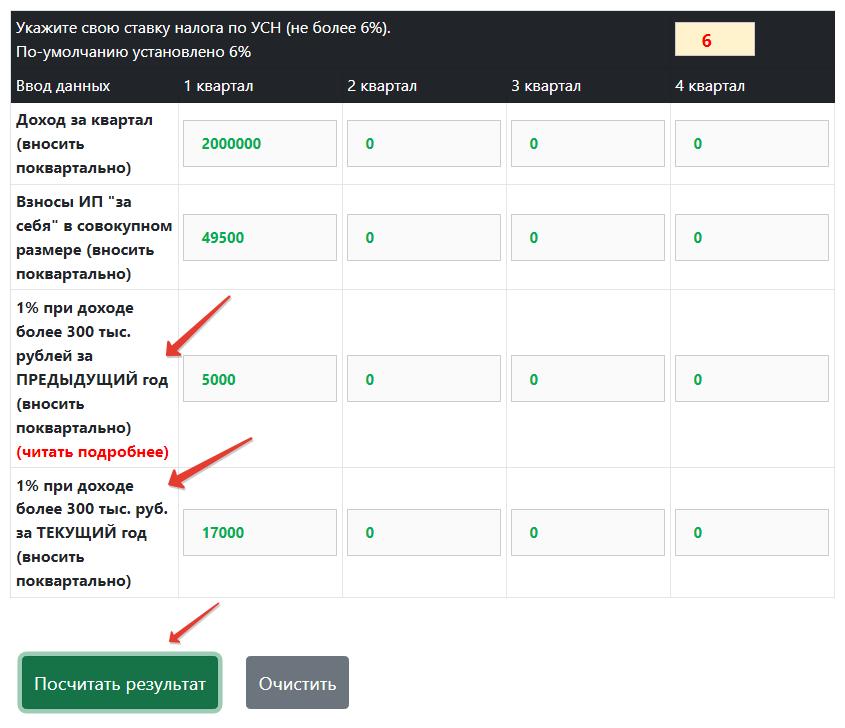Click the 'ТЕКУЩИЙ год' row label
845x728 pixels.
point(92,533)
